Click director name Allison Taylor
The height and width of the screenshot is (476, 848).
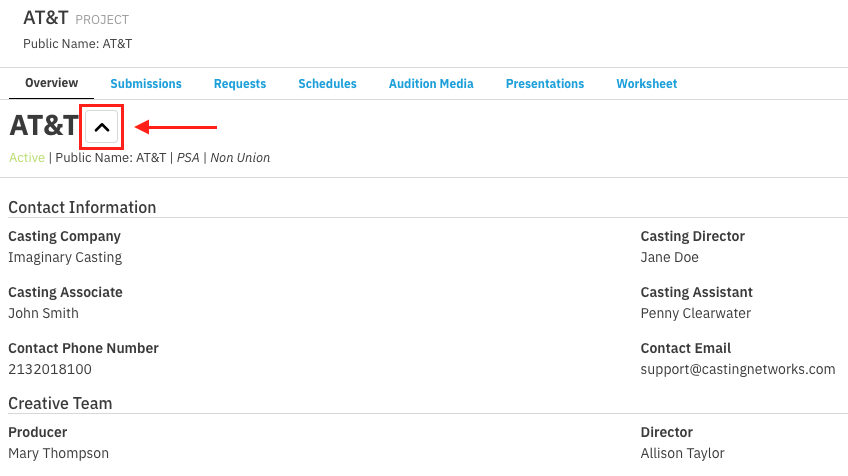tap(682, 453)
